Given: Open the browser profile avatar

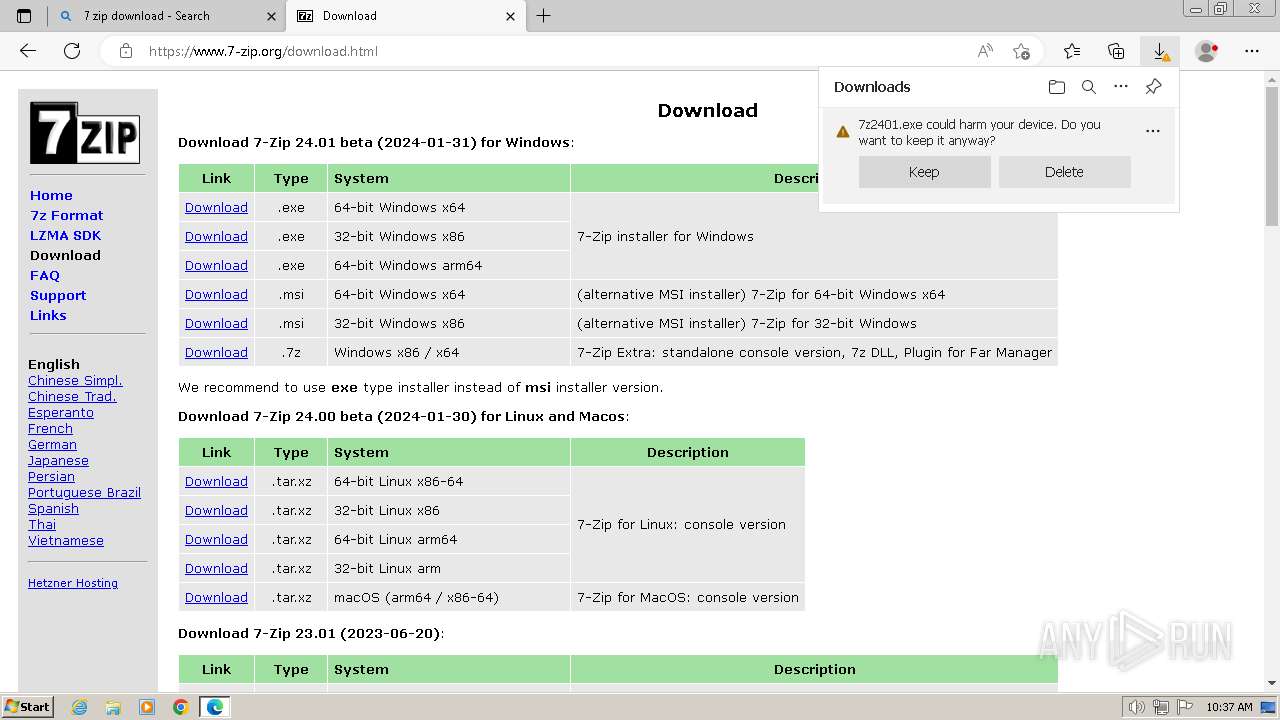Looking at the screenshot, I should (1207, 51).
